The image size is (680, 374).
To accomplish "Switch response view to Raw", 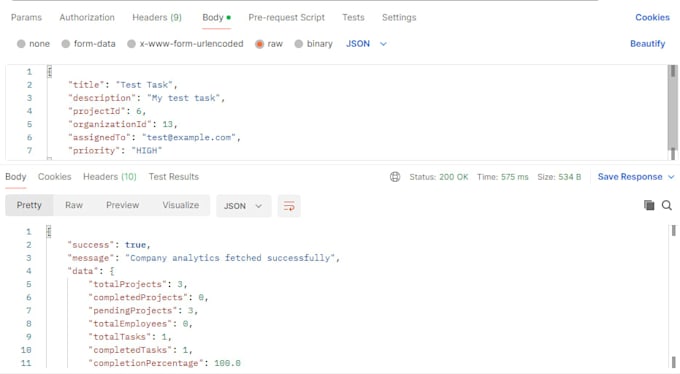I will pyautogui.click(x=74, y=205).
